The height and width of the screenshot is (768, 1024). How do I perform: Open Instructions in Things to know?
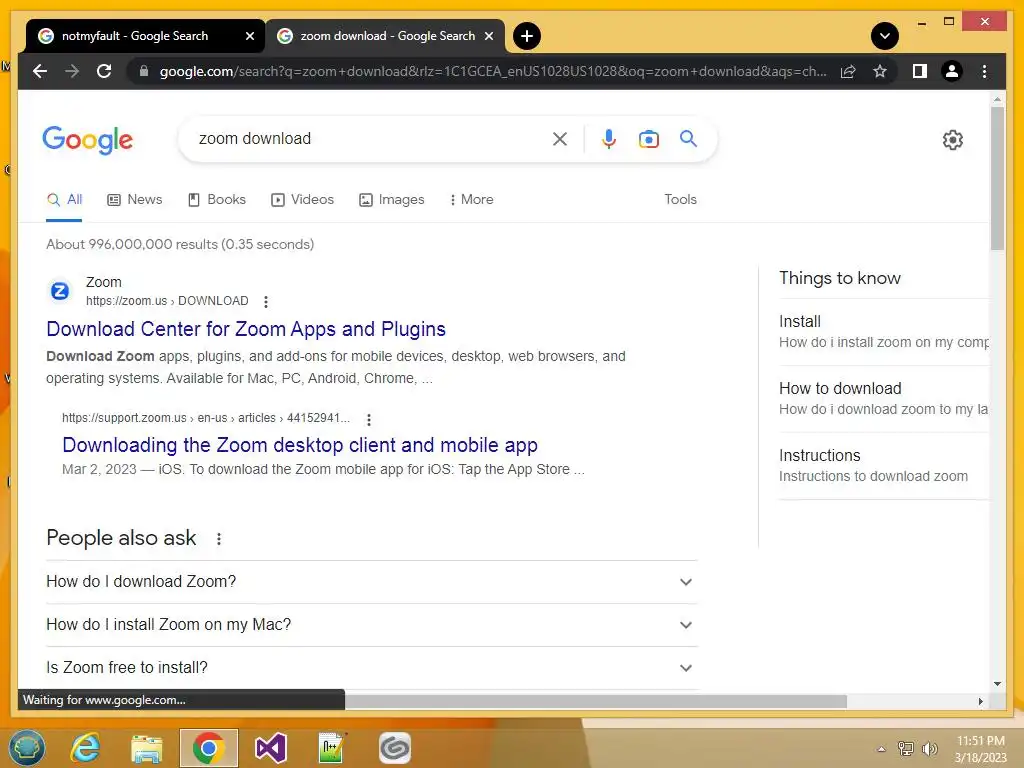point(884,466)
